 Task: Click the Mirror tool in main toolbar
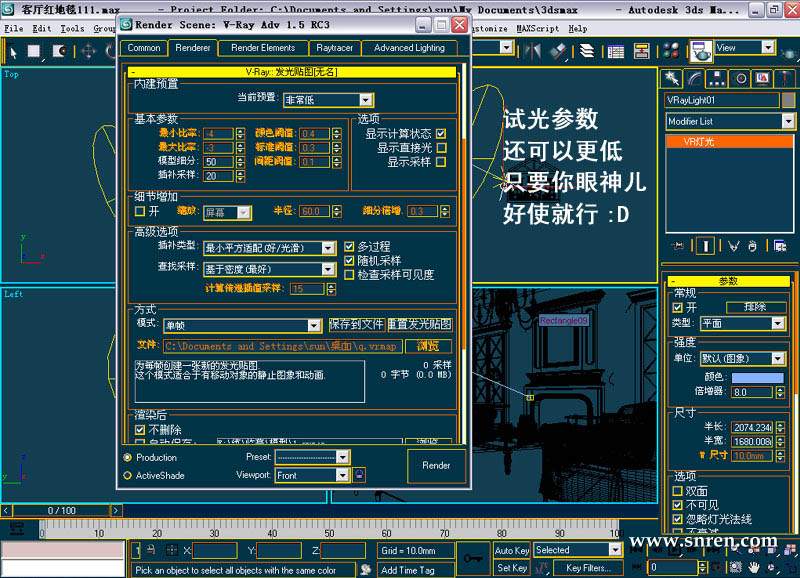pyautogui.click(x=533, y=51)
